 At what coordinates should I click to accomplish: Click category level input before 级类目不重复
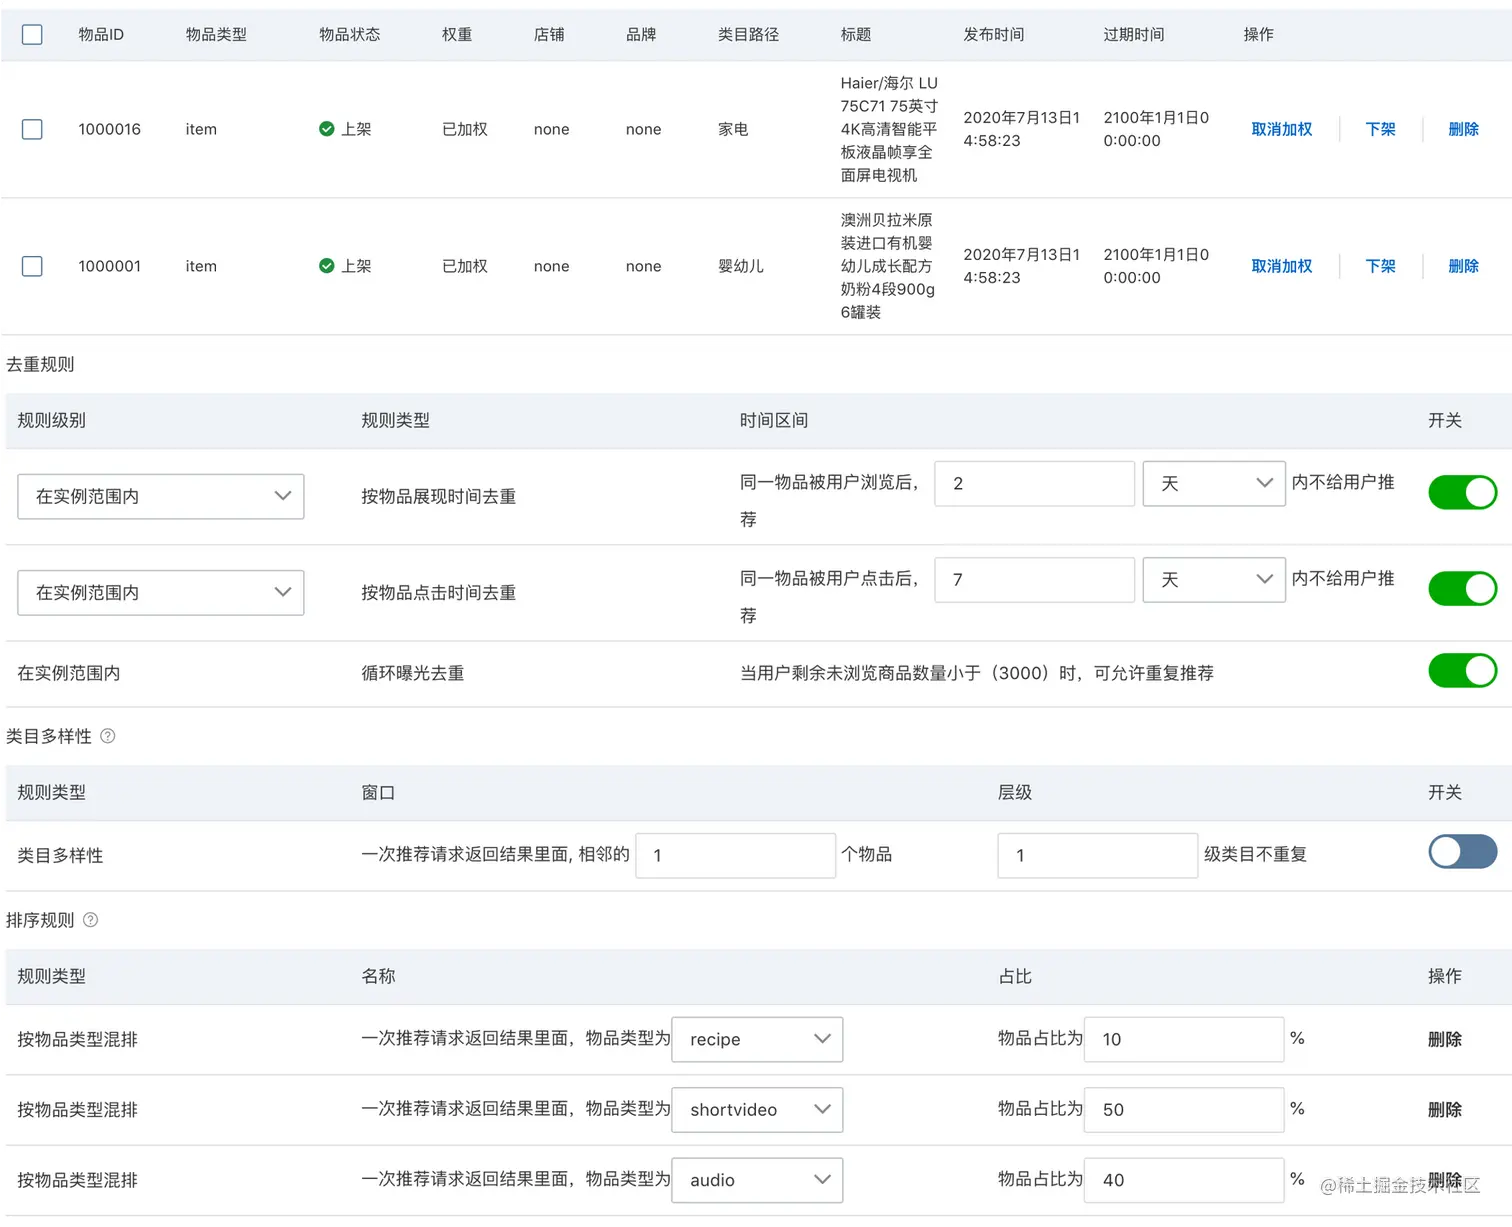coord(1097,855)
